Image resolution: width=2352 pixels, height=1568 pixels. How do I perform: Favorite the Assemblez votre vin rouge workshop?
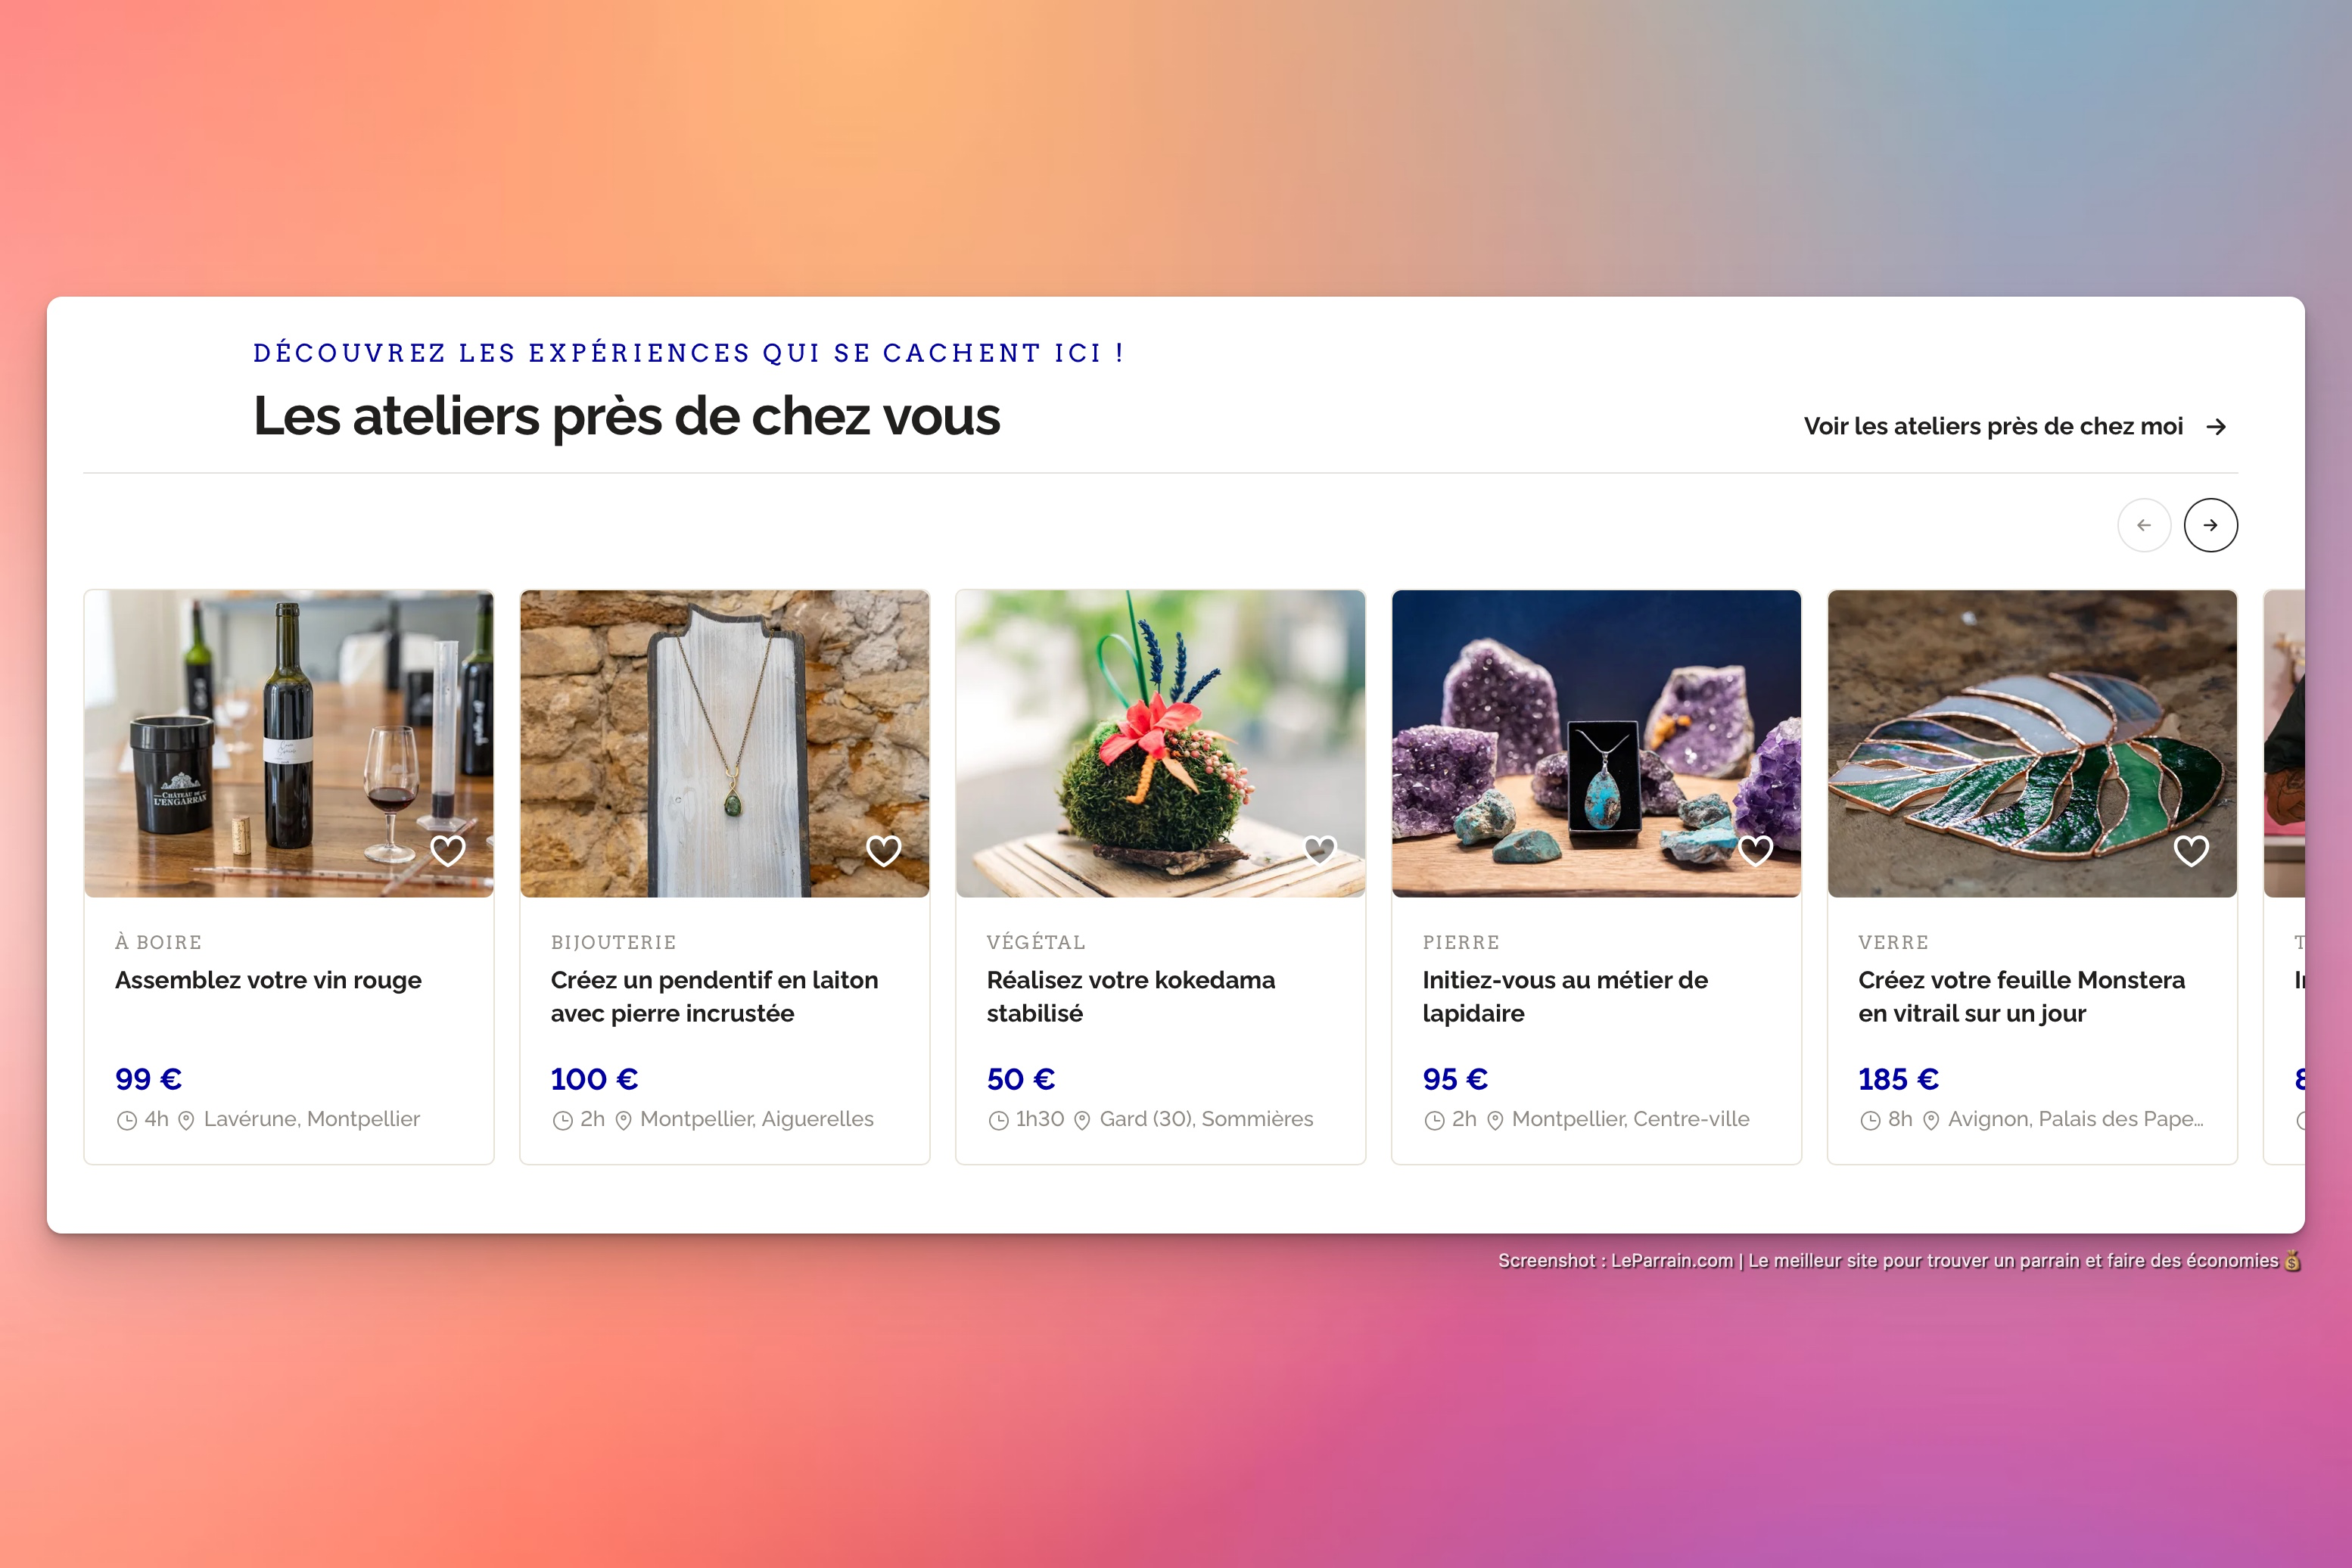tap(447, 851)
